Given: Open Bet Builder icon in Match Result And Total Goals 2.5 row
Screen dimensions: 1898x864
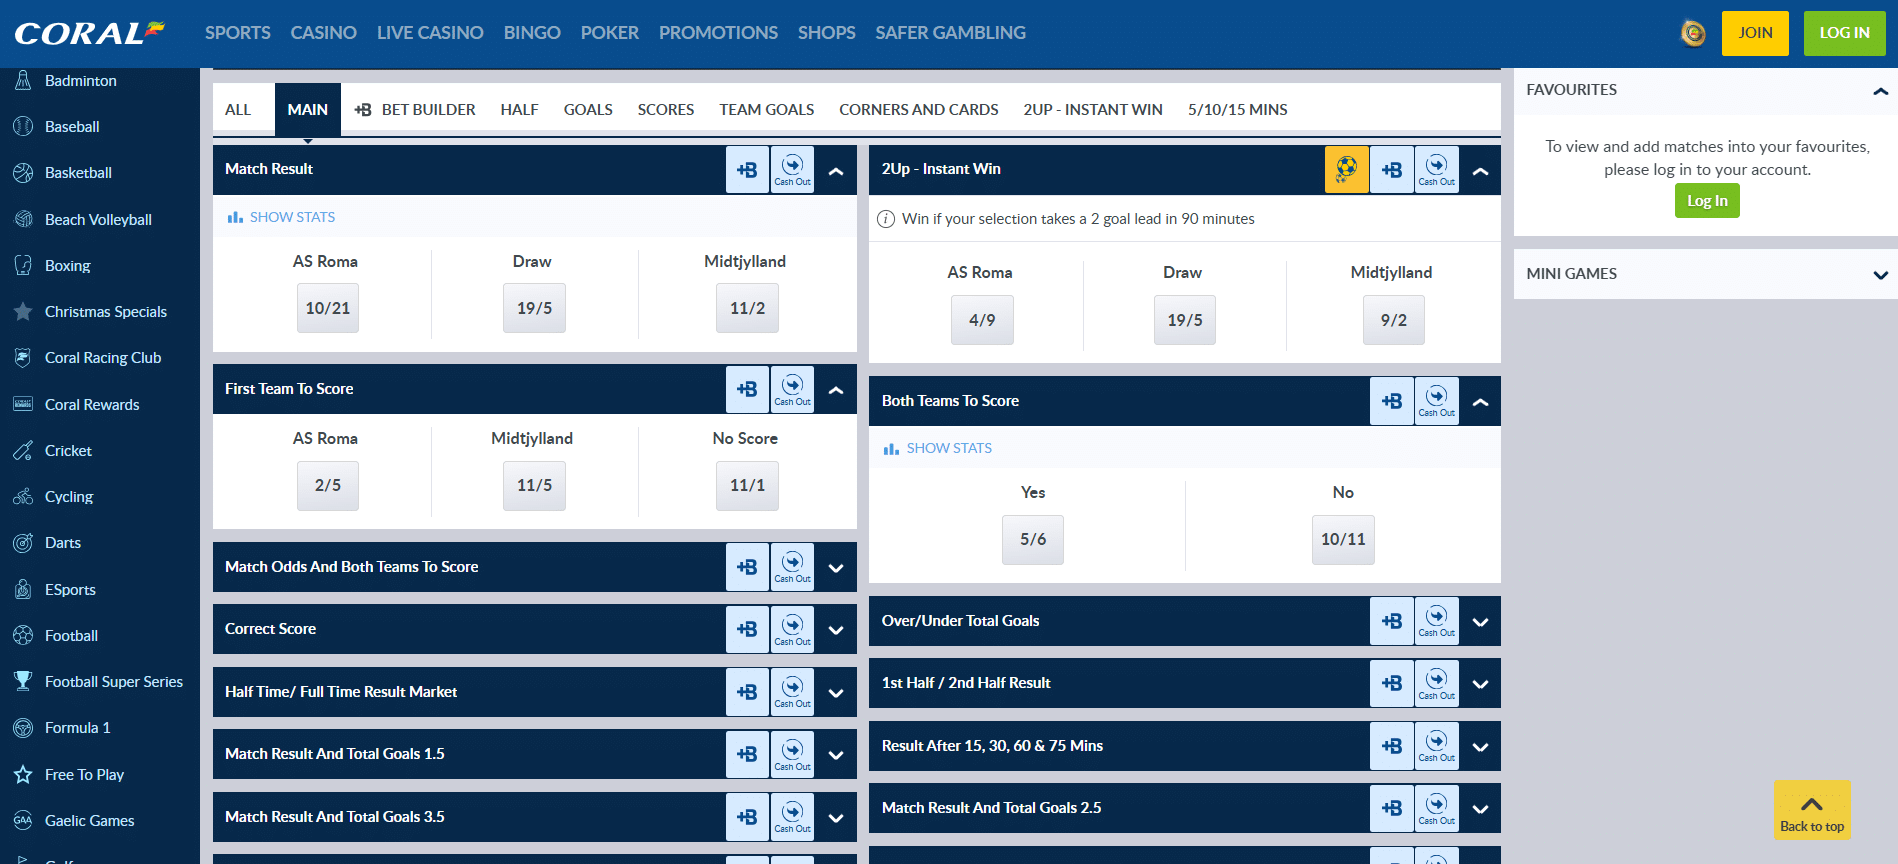Looking at the screenshot, I should click(x=1392, y=808).
